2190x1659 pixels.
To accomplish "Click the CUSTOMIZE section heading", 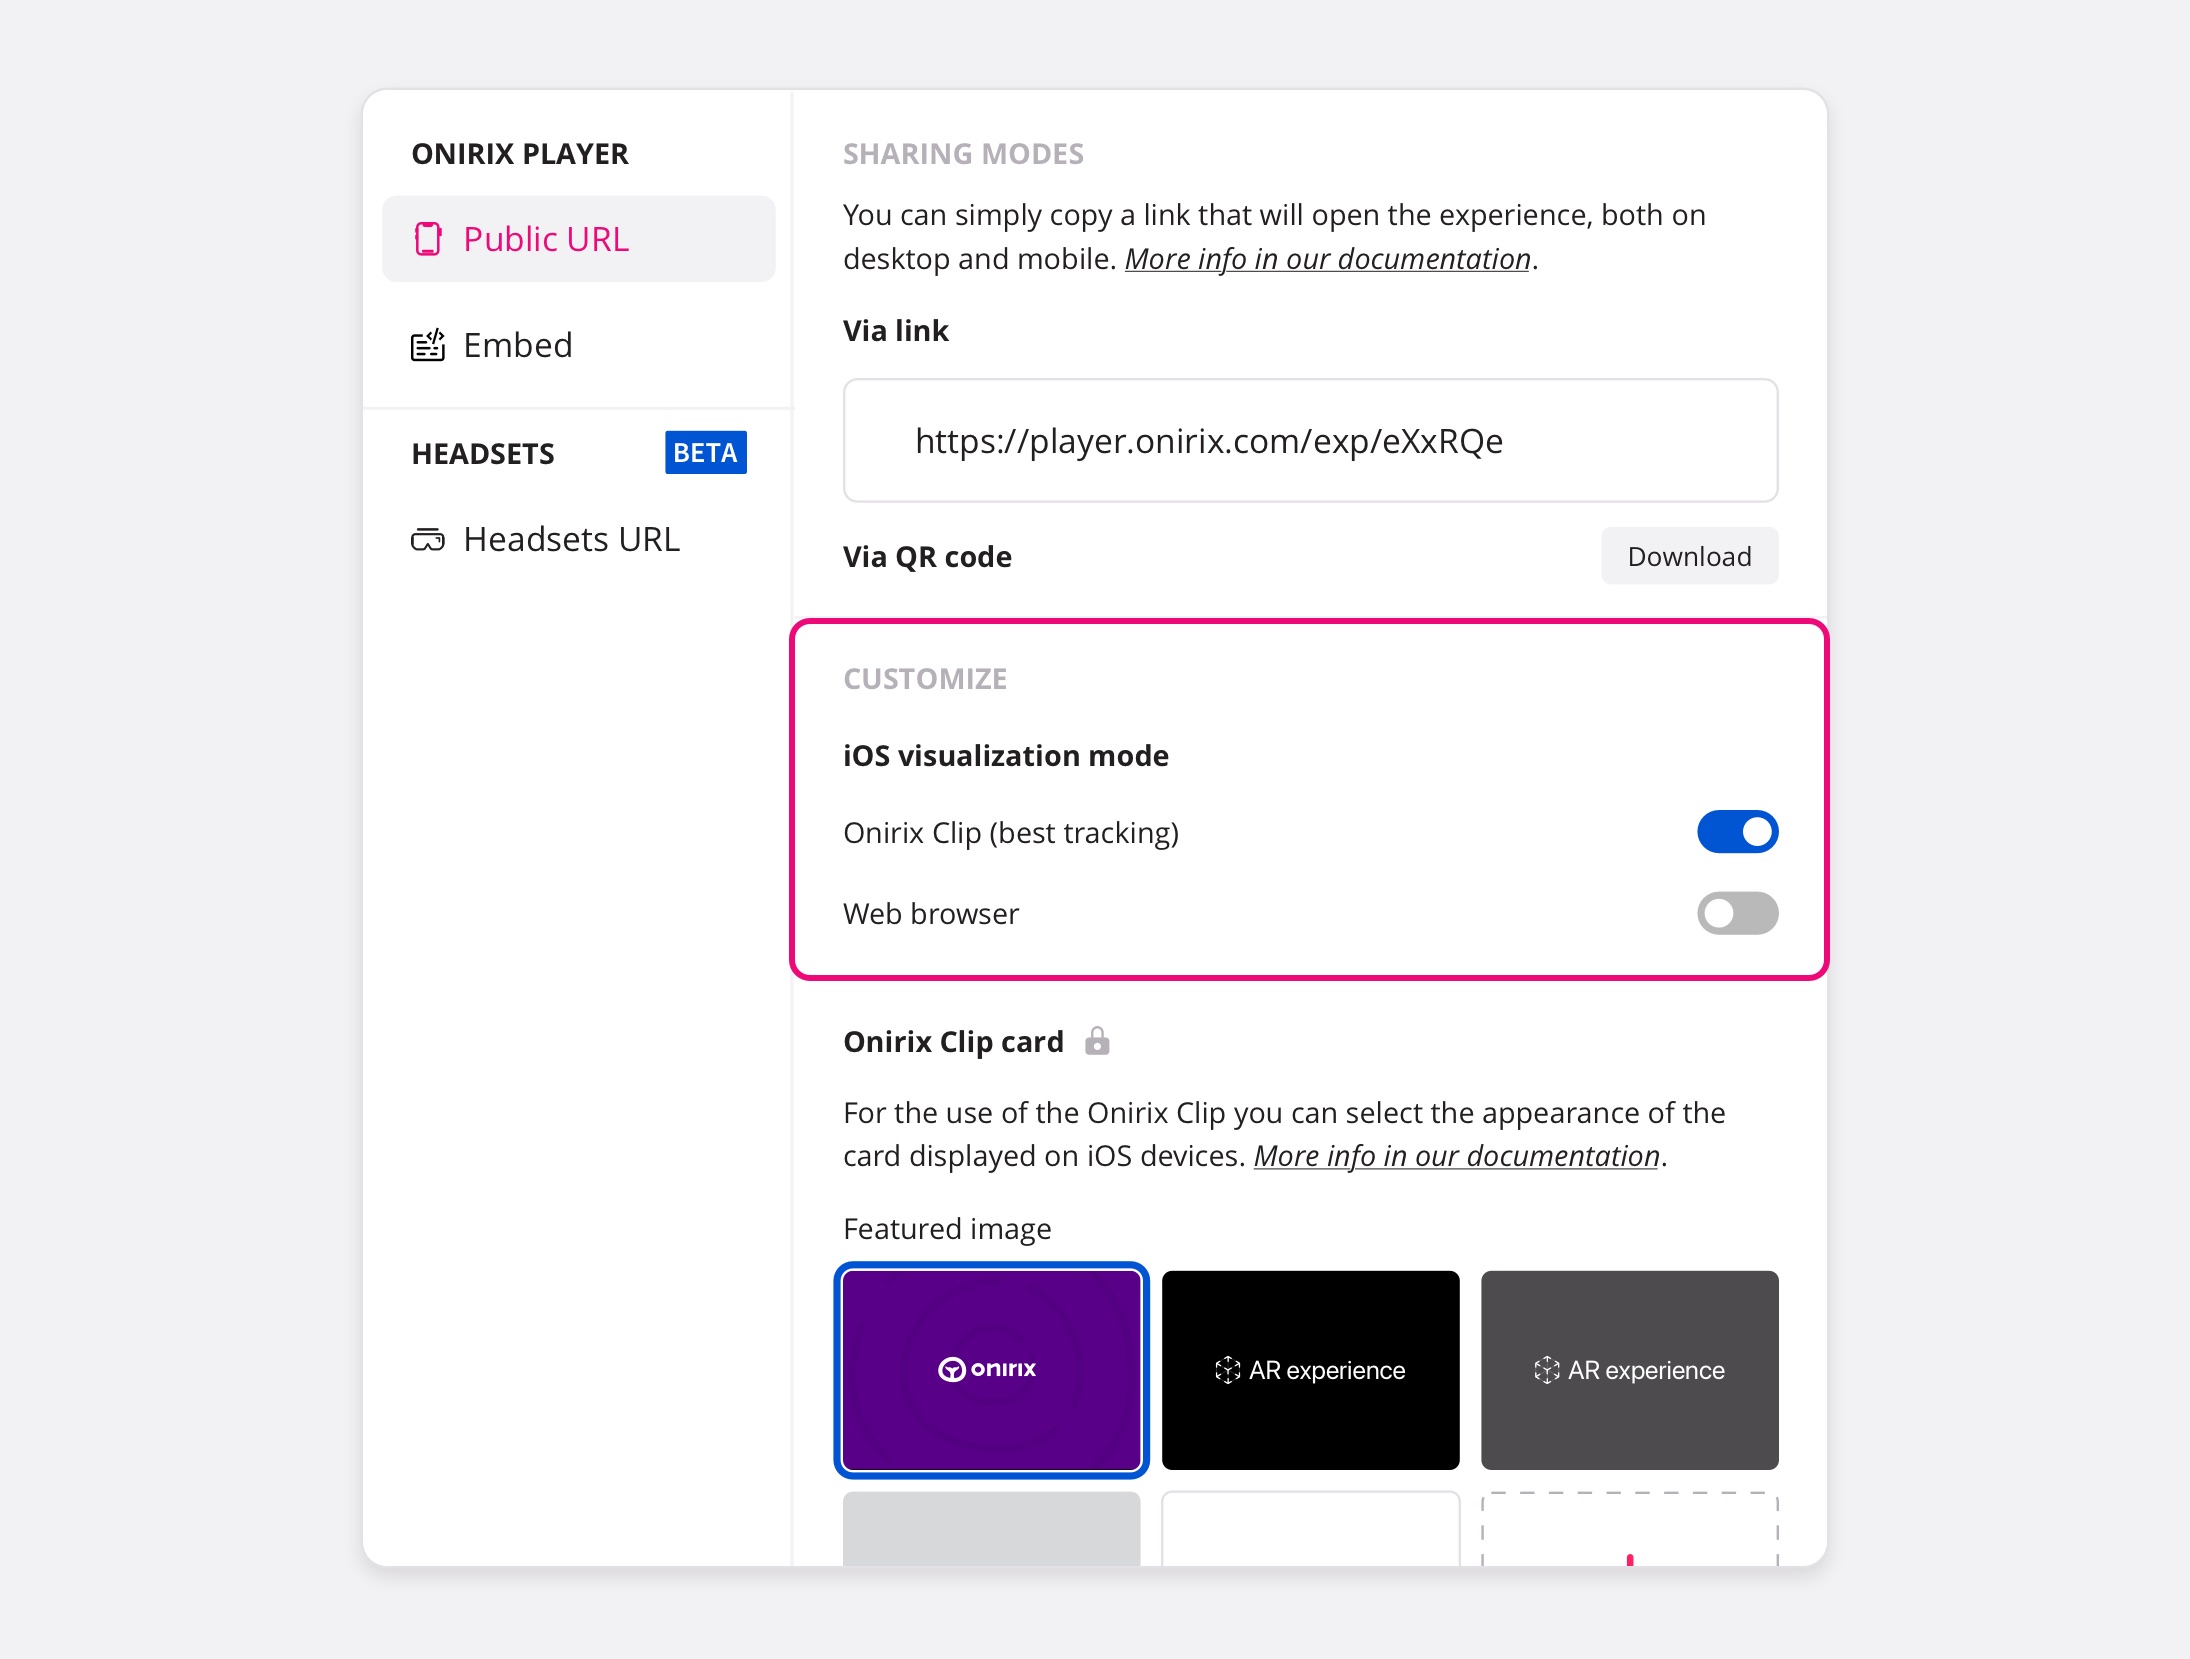I will point(925,679).
